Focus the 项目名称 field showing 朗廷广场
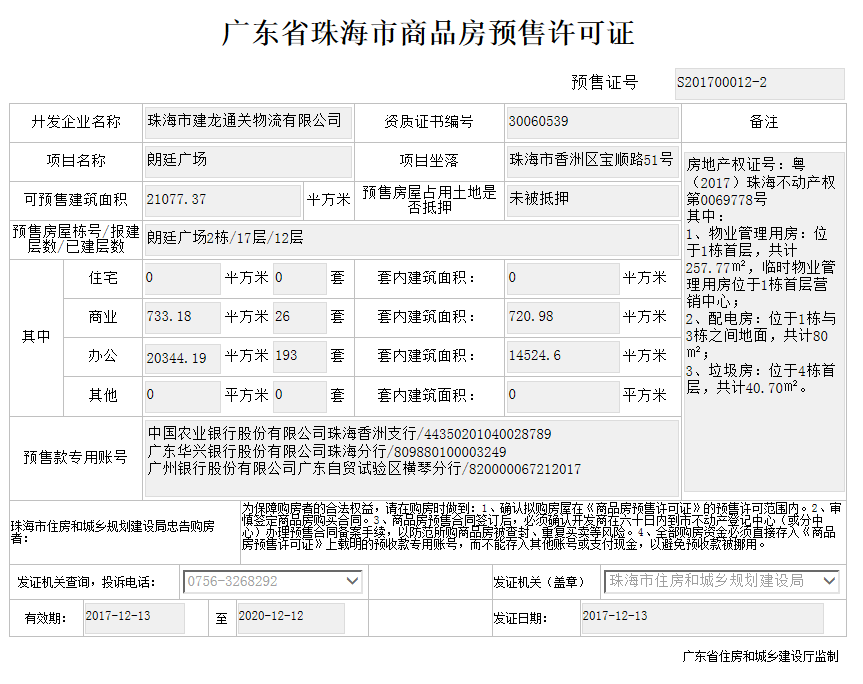 coord(248,161)
